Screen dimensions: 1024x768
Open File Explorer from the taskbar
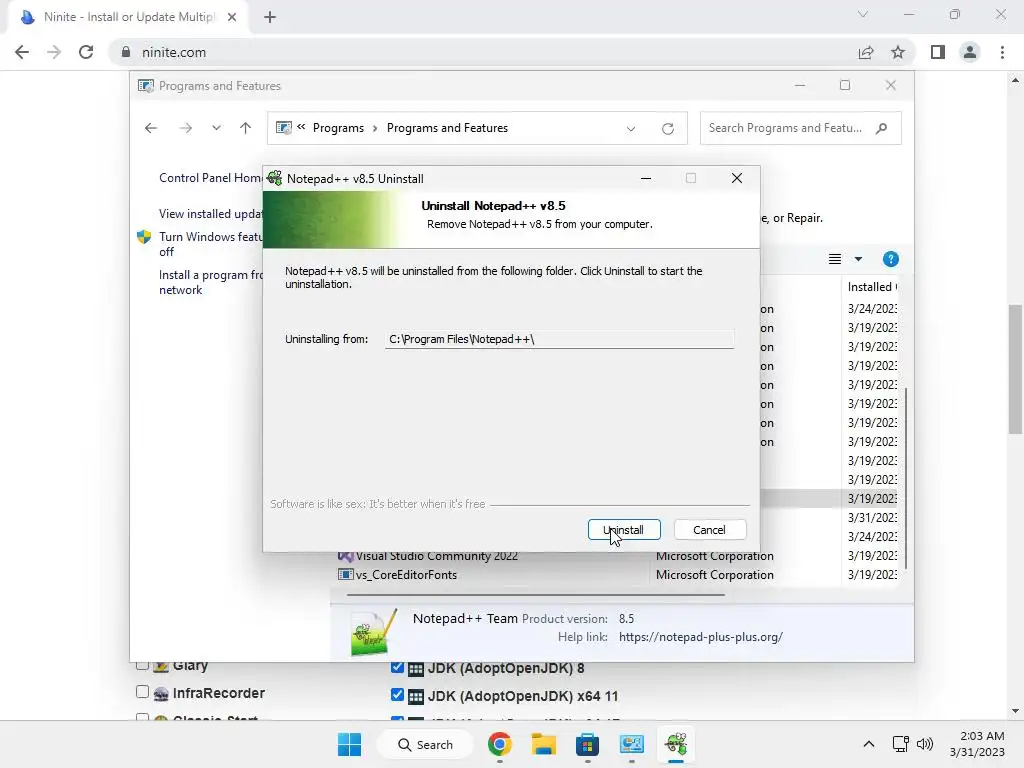tap(543, 744)
